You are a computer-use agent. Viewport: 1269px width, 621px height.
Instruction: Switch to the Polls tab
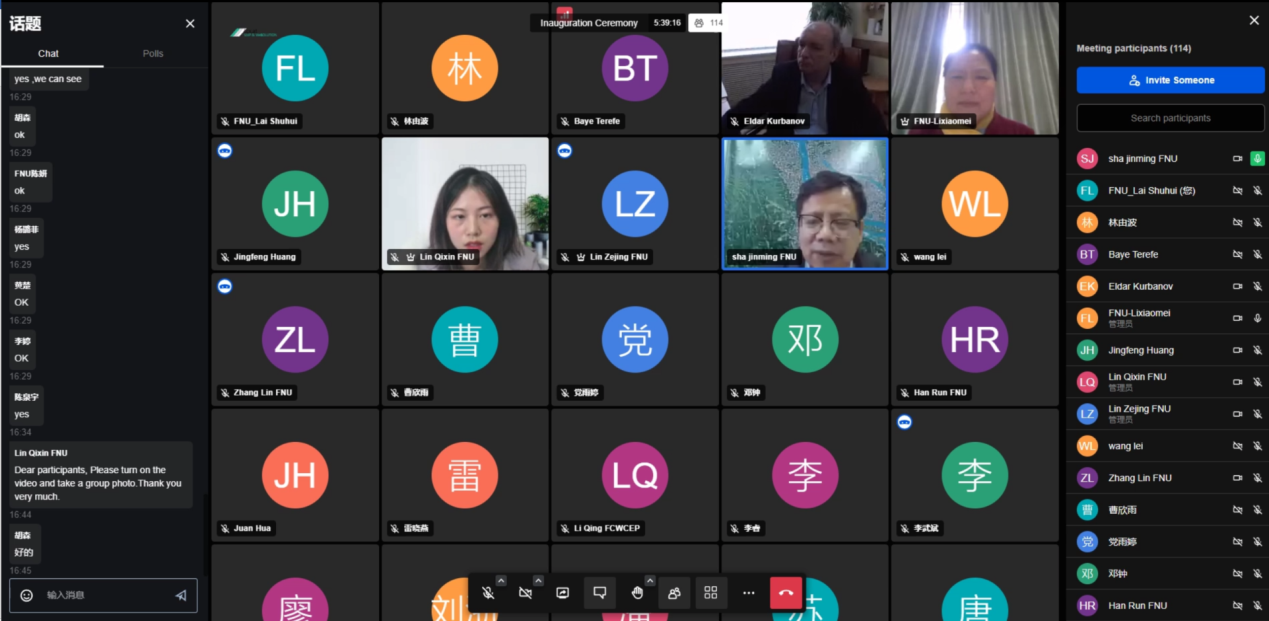click(x=153, y=54)
